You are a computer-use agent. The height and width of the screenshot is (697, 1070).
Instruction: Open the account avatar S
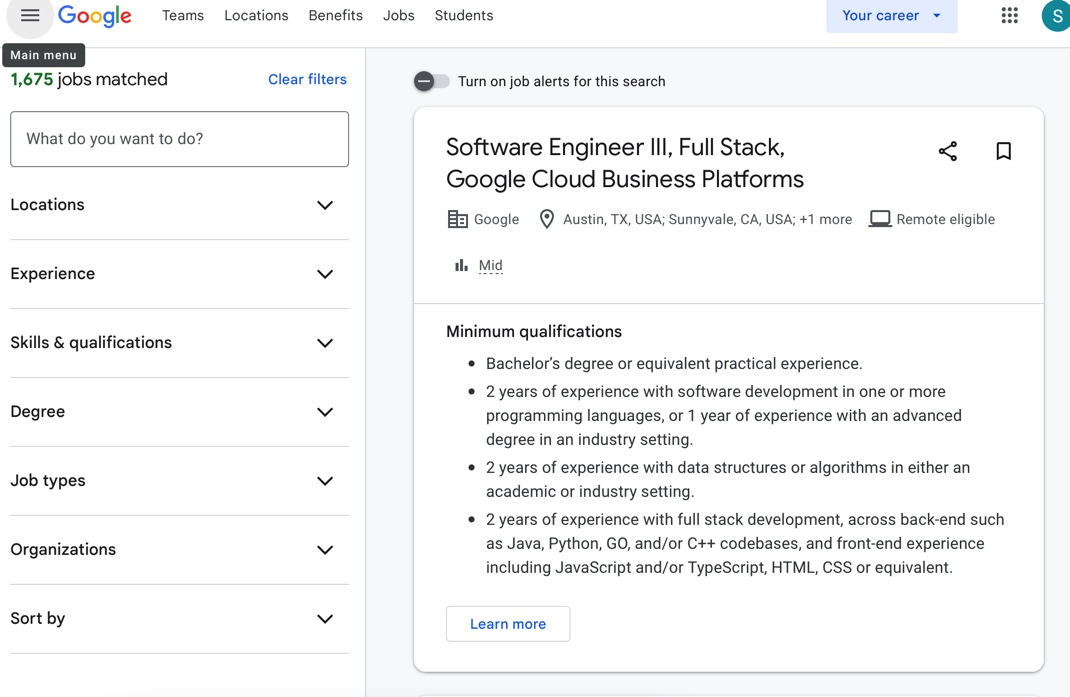[1056, 16]
